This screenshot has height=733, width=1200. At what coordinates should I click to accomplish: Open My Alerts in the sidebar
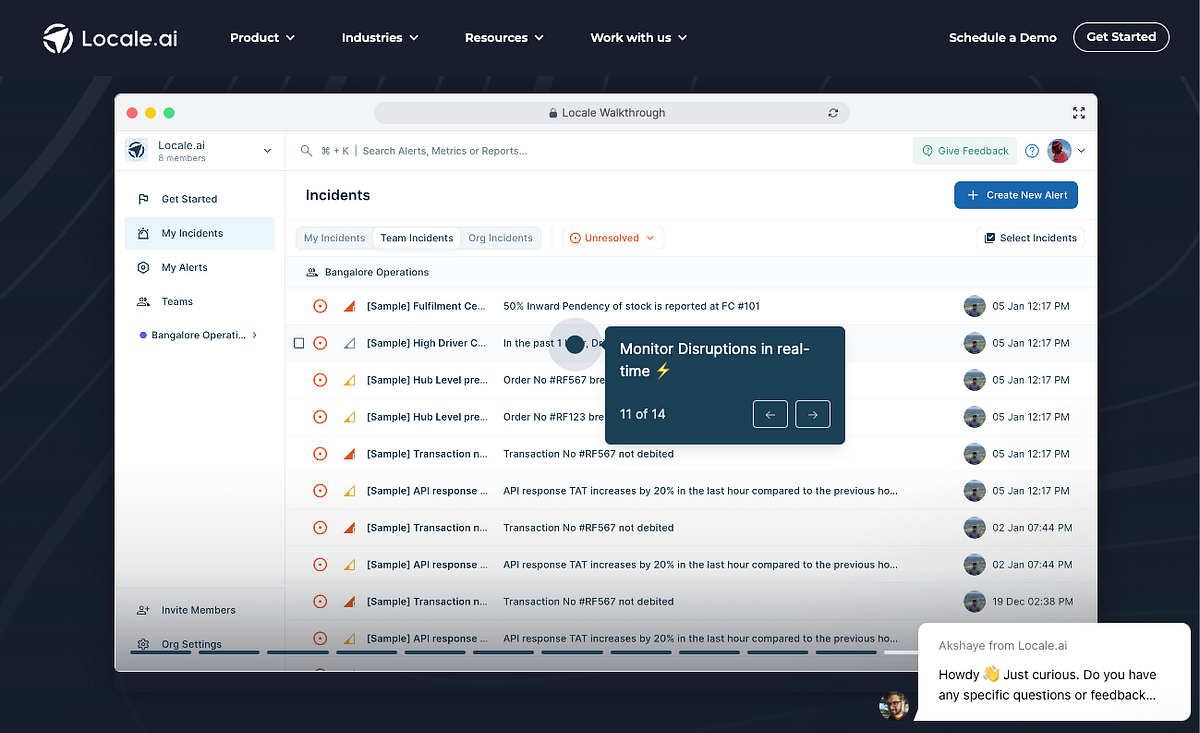200,267
